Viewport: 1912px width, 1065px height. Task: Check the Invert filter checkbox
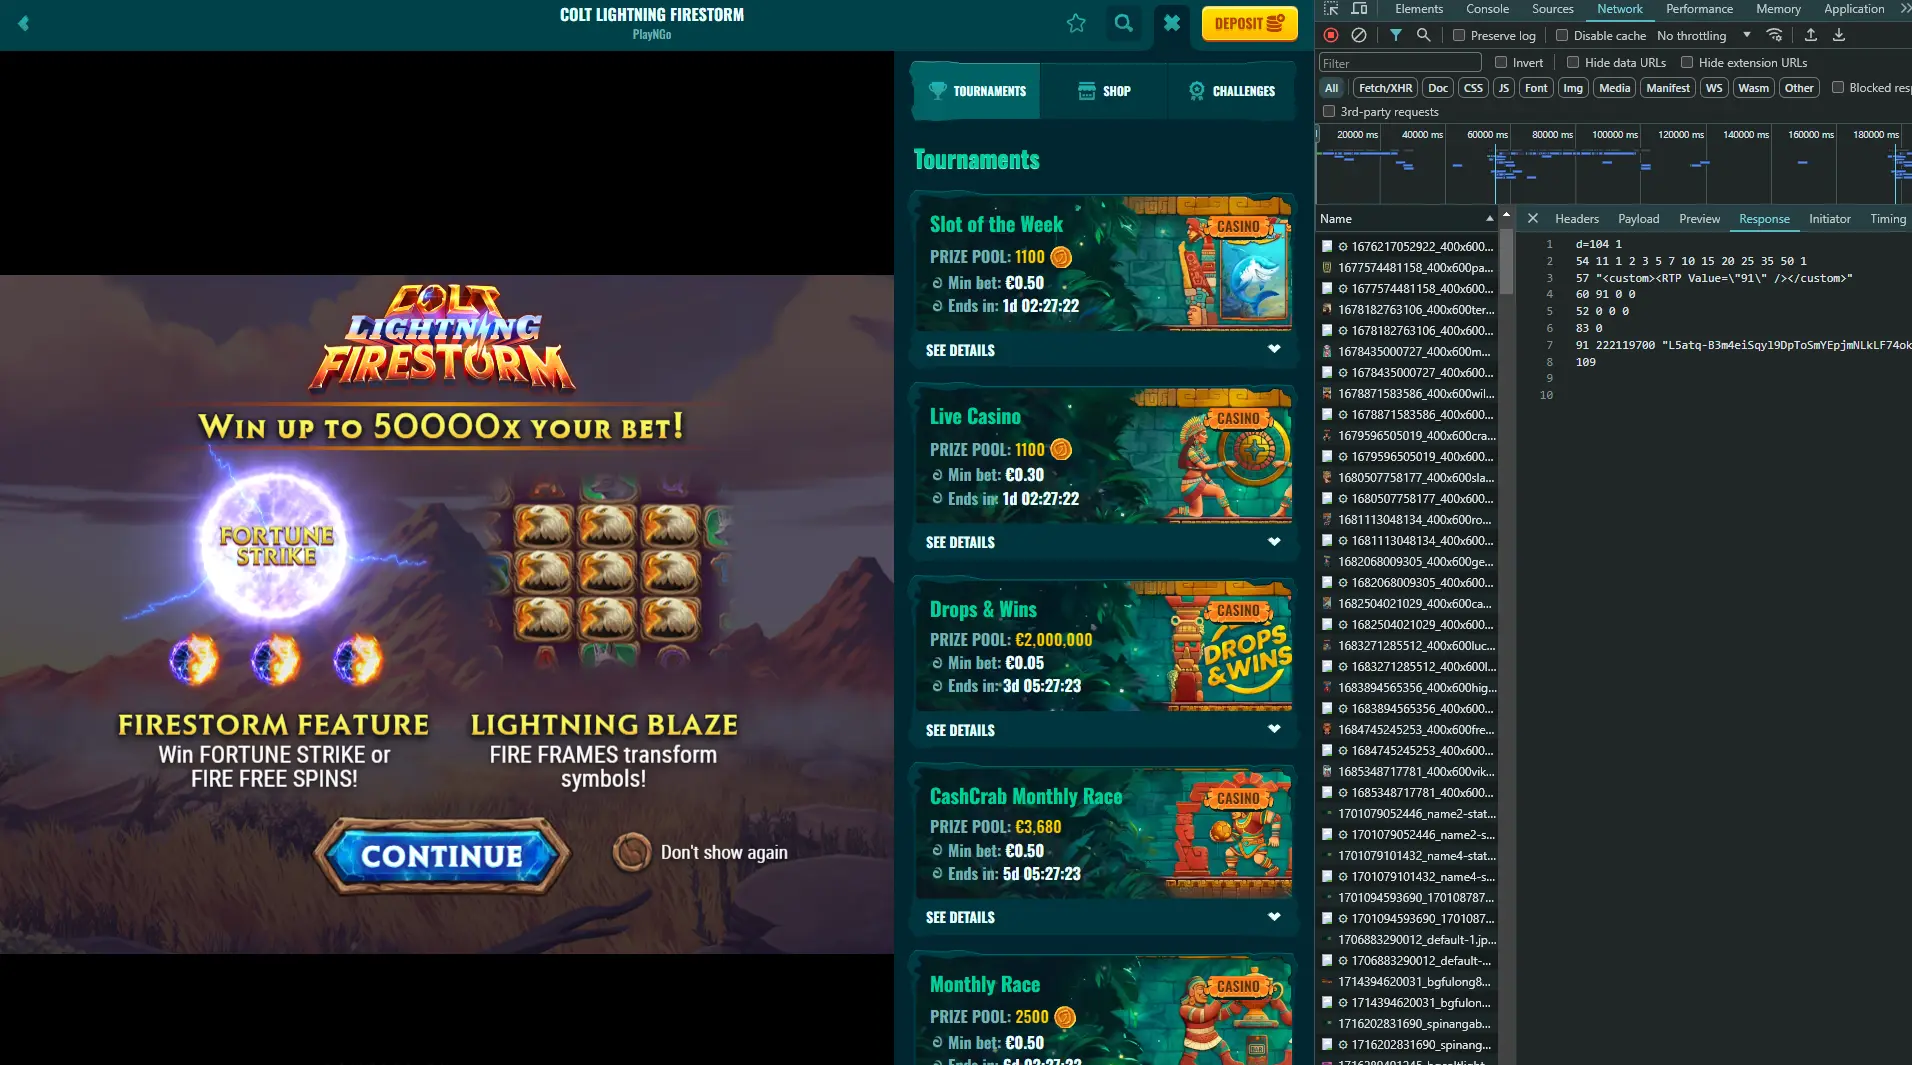tap(1501, 62)
